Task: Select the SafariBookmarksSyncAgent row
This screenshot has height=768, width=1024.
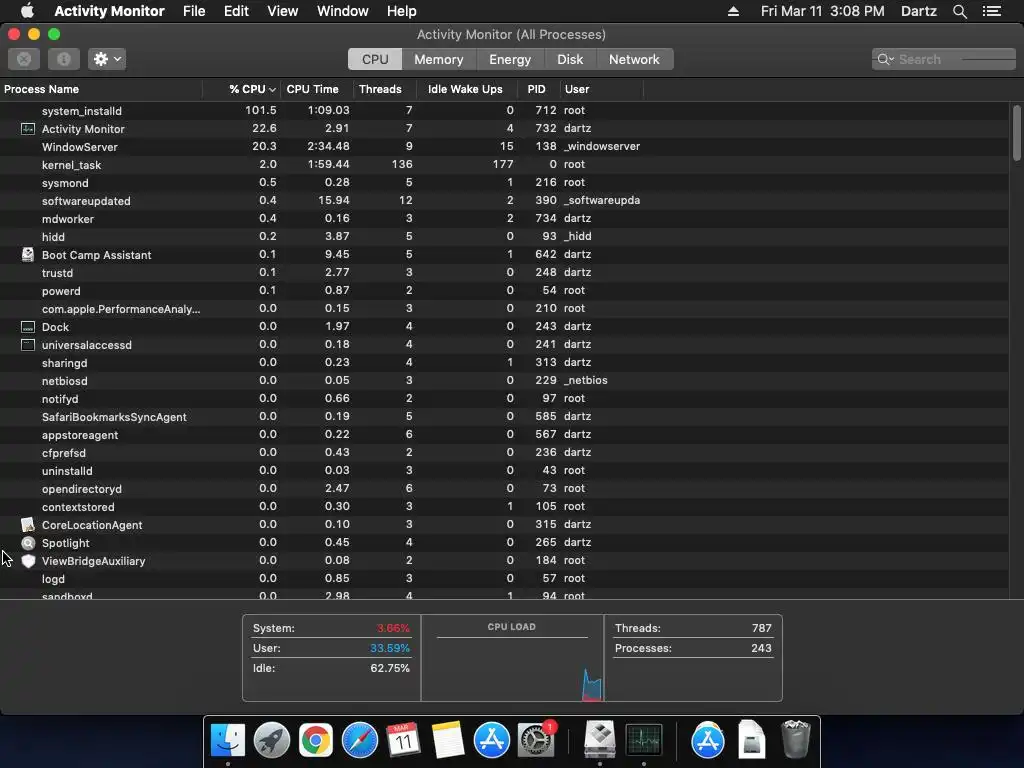Action: tap(504, 417)
